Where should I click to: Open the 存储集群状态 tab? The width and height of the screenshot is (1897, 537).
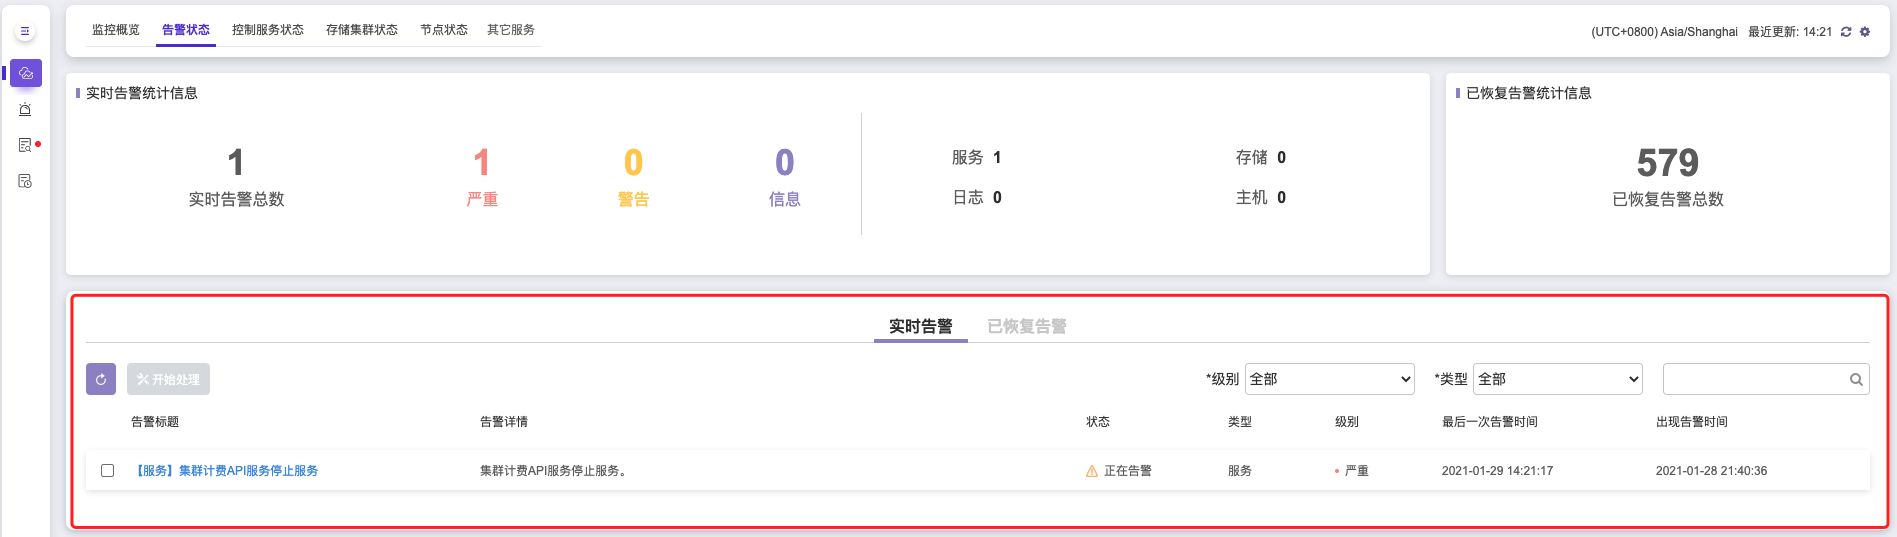point(362,30)
